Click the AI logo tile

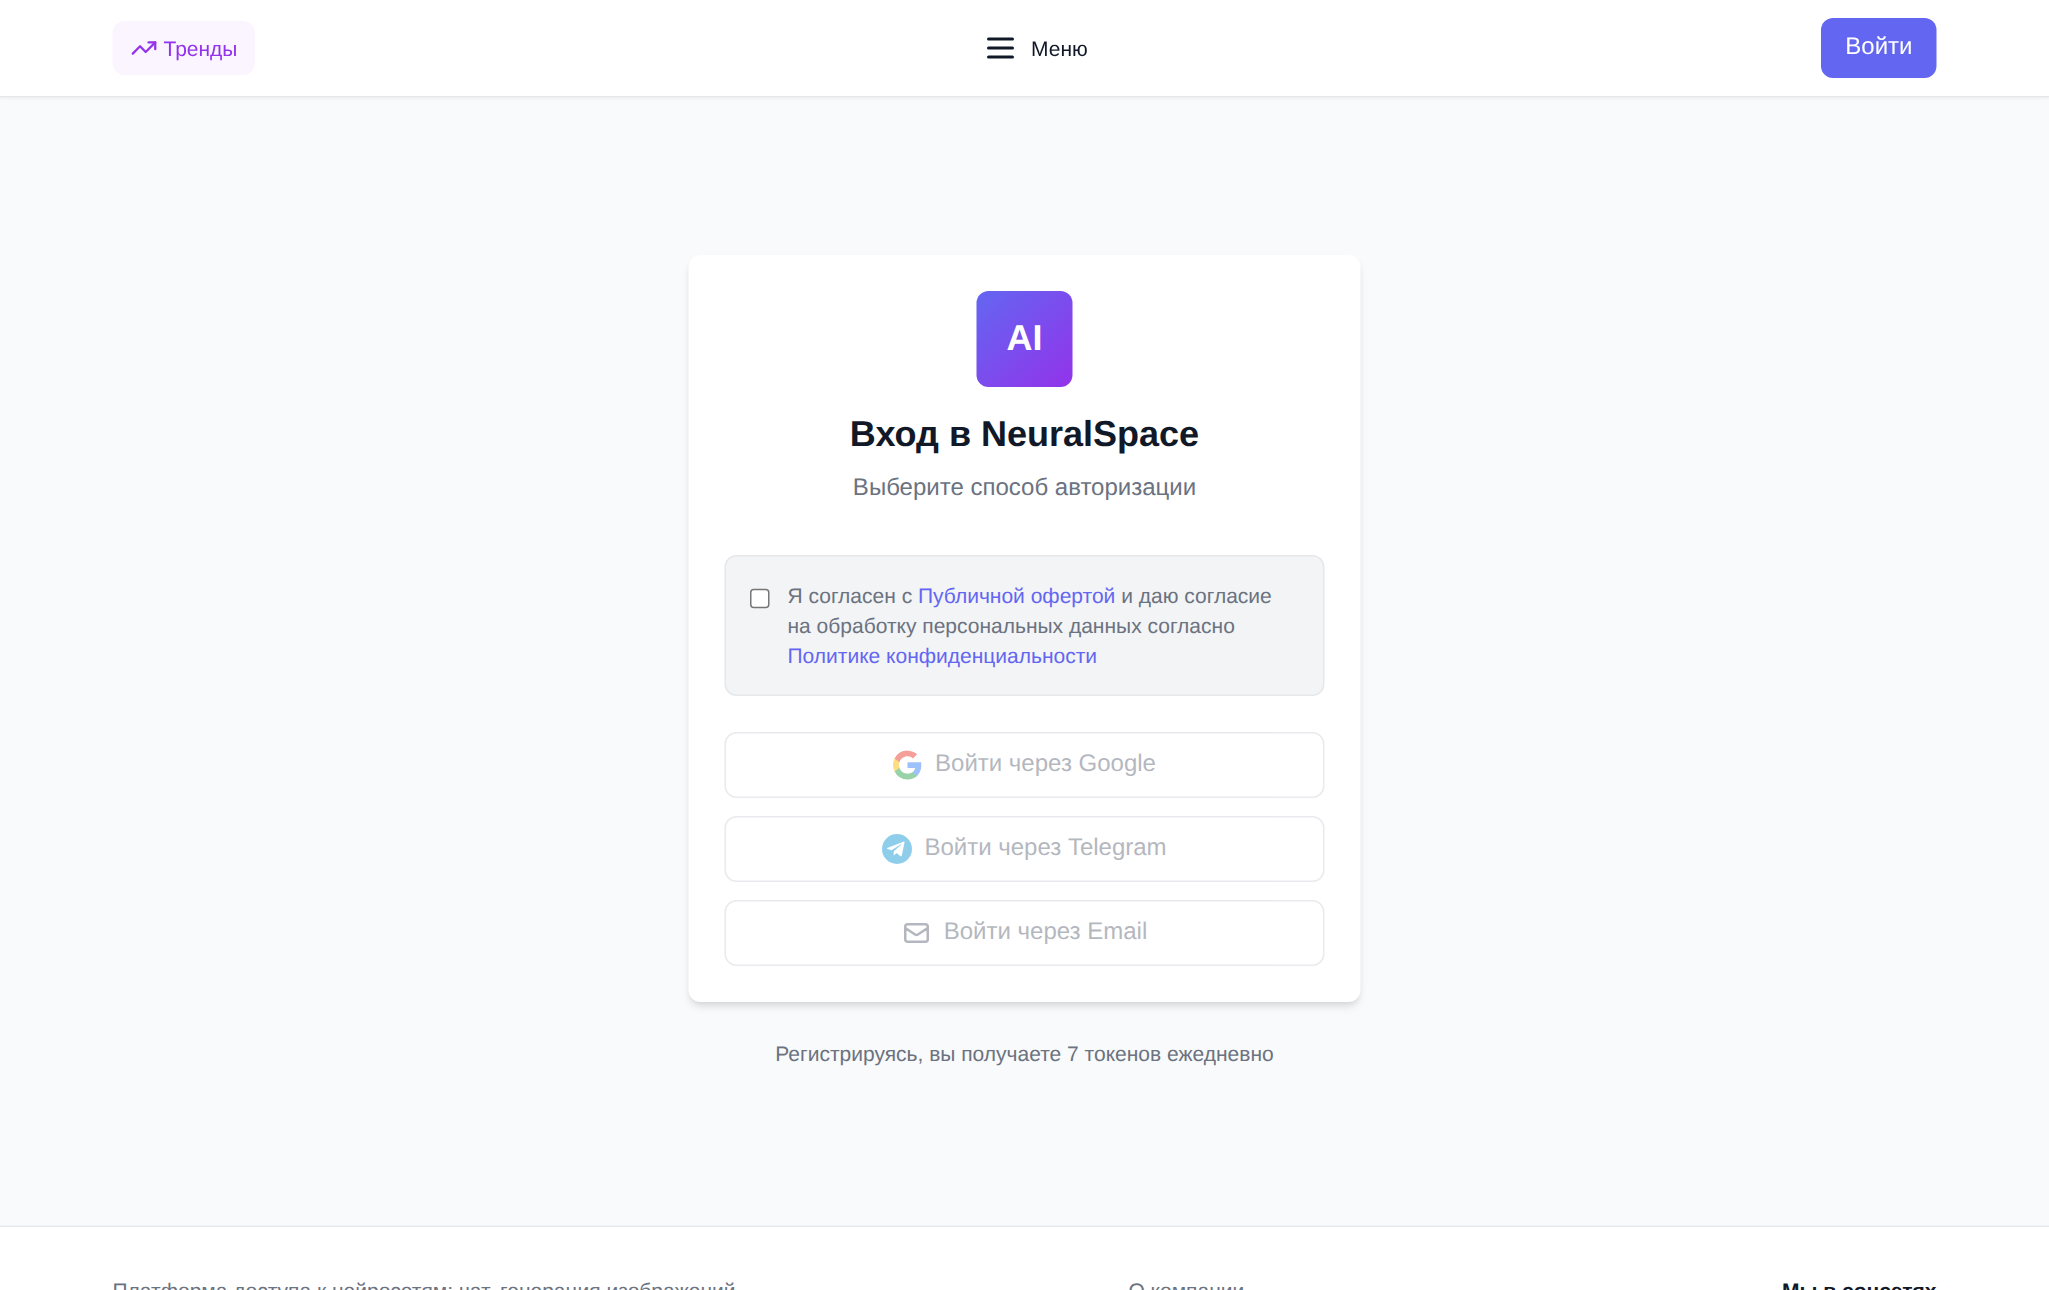pyautogui.click(x=1024, y=339)
